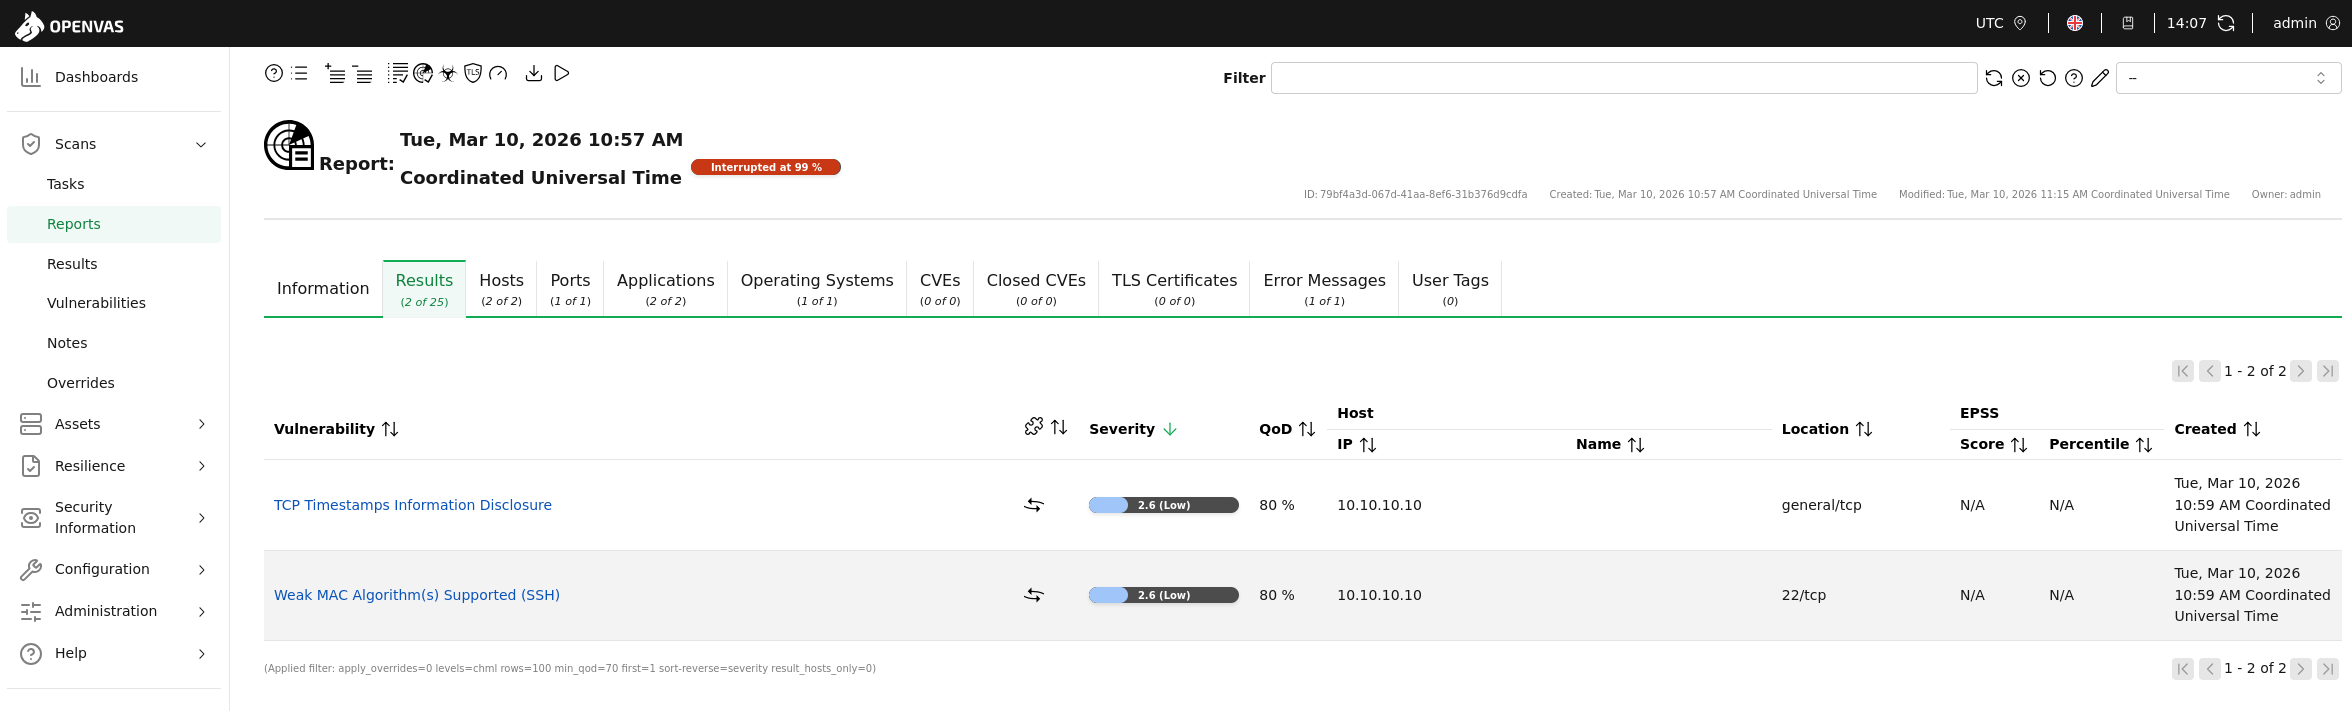Expand the Configuration sidebar section

[x=201, y=569]
